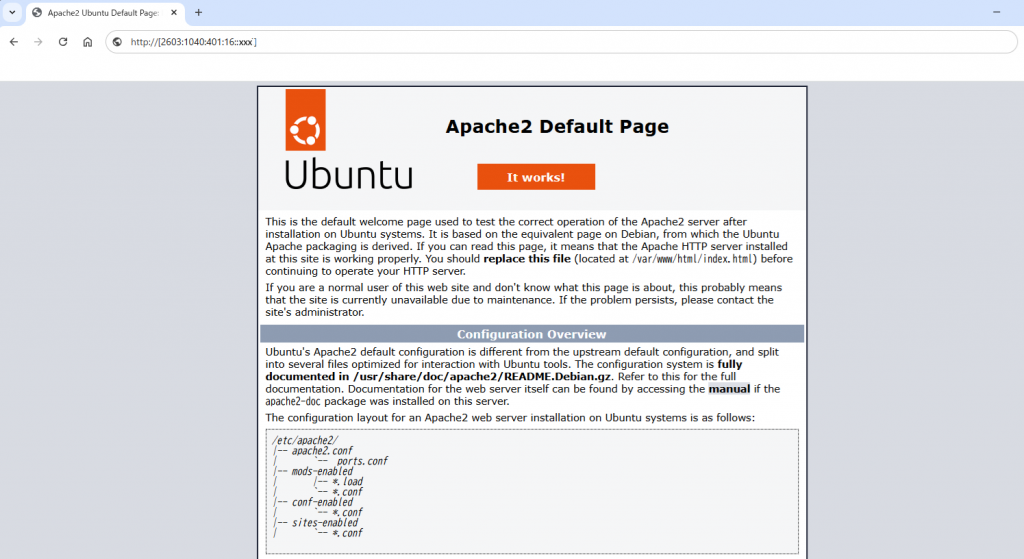Reload the current page
Image resolution: width=1024 pixels, height=559 pixels.
[63, 42]
